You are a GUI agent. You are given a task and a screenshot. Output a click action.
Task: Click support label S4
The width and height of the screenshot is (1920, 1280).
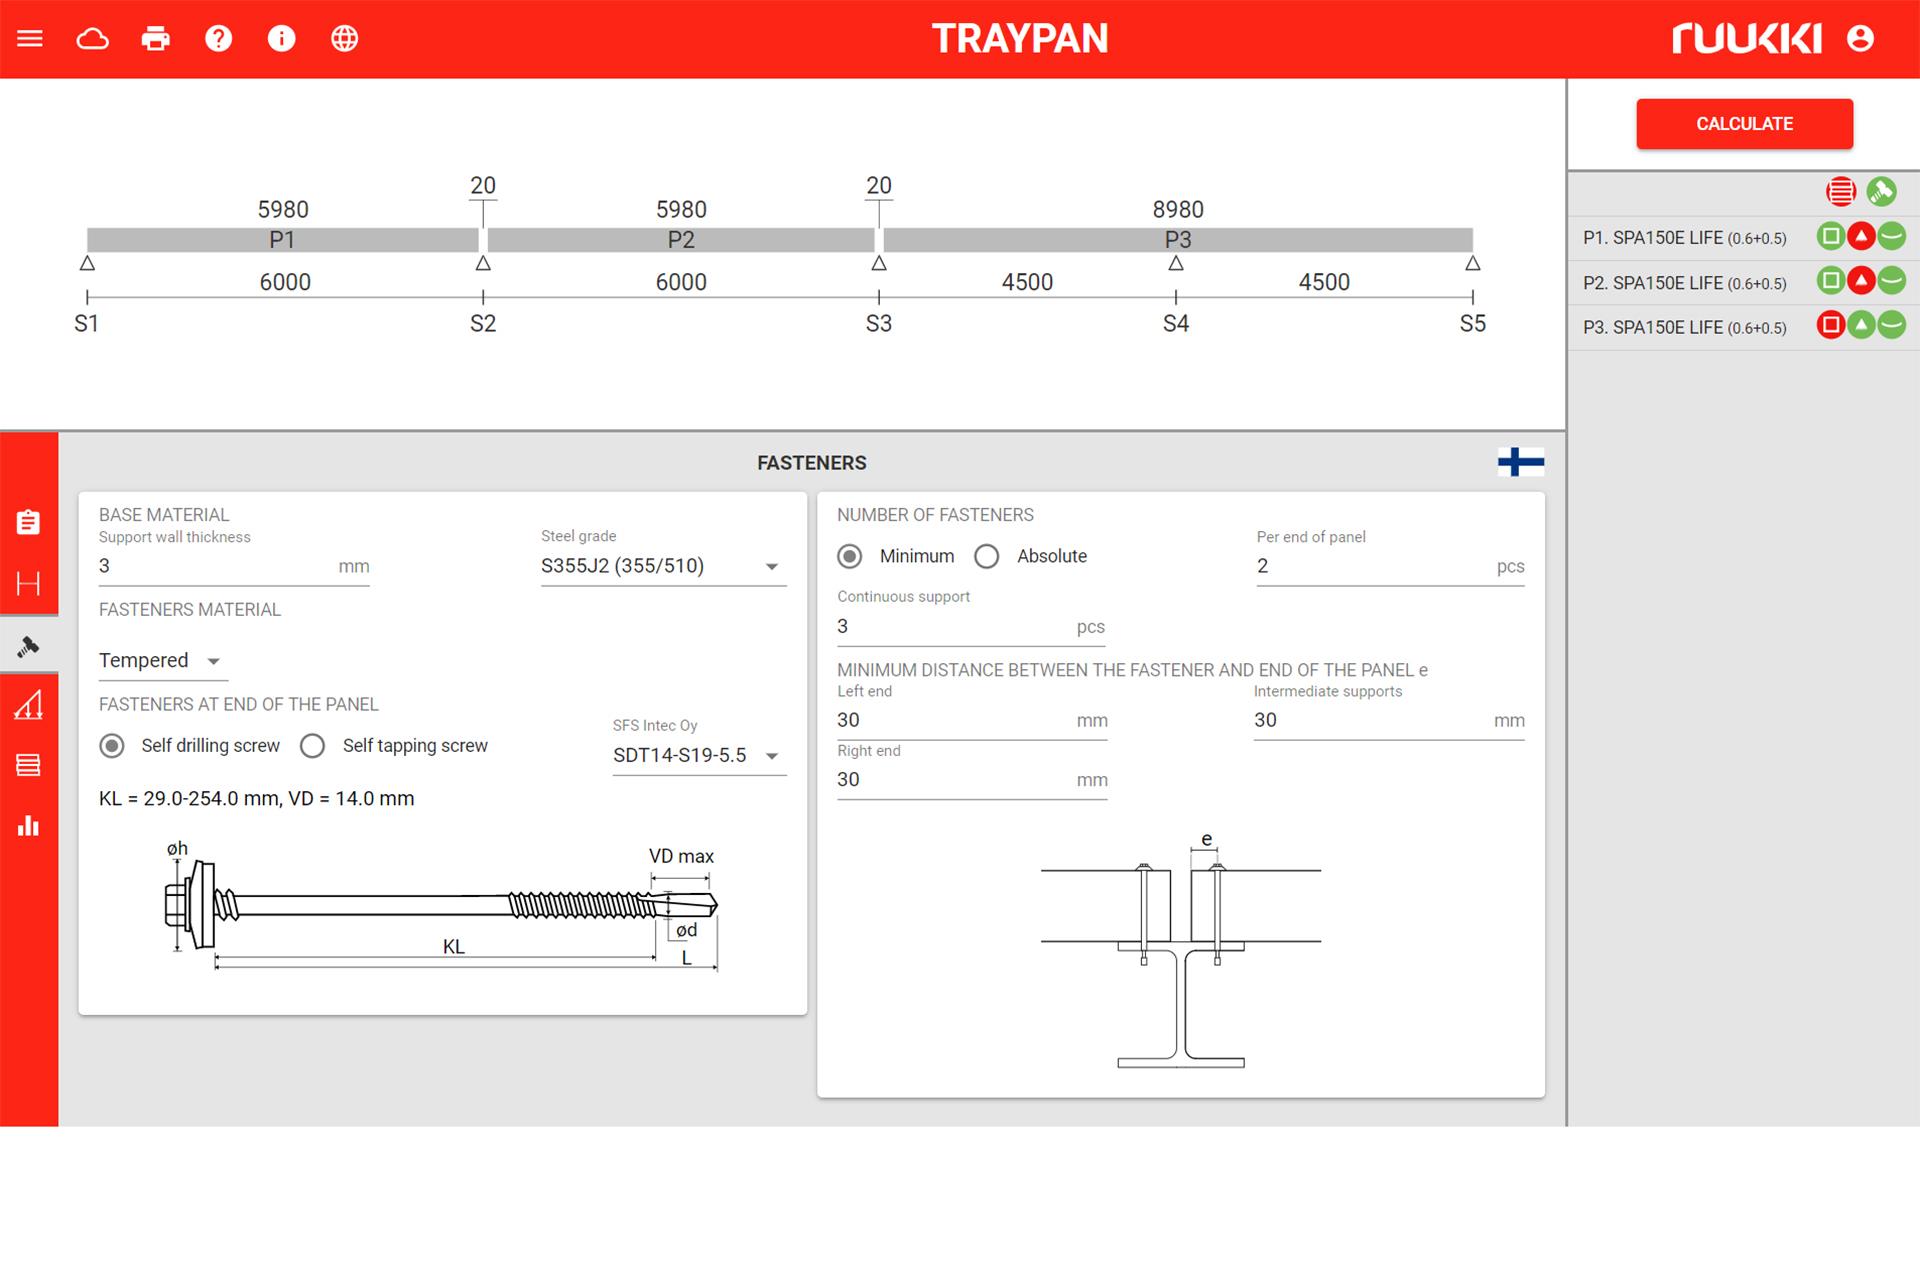[1176, 324]
